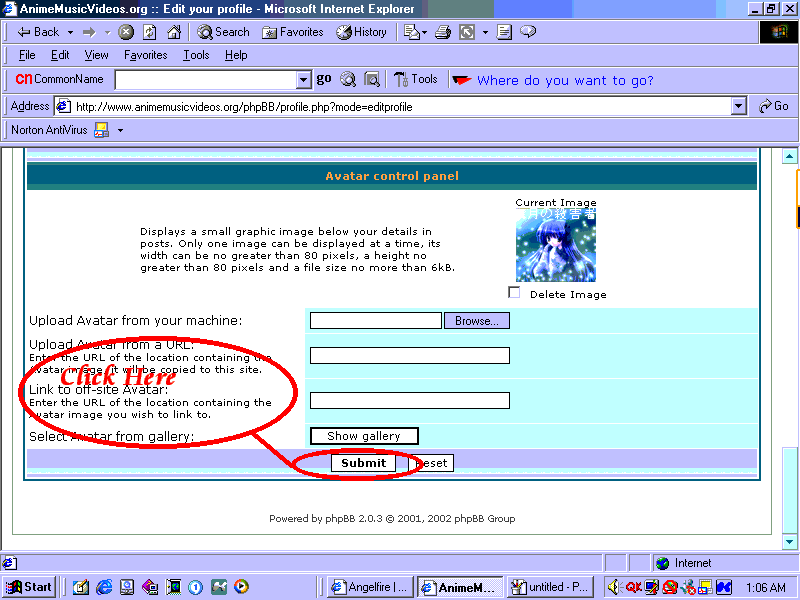The image size is (800, 600).
Task: Switch to AnimeM... taskbar window
Action: [460, 587]
